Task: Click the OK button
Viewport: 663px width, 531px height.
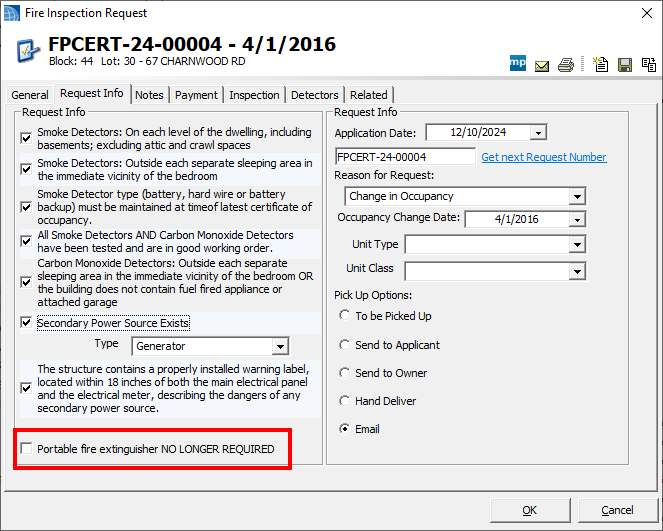Action: 530,510
